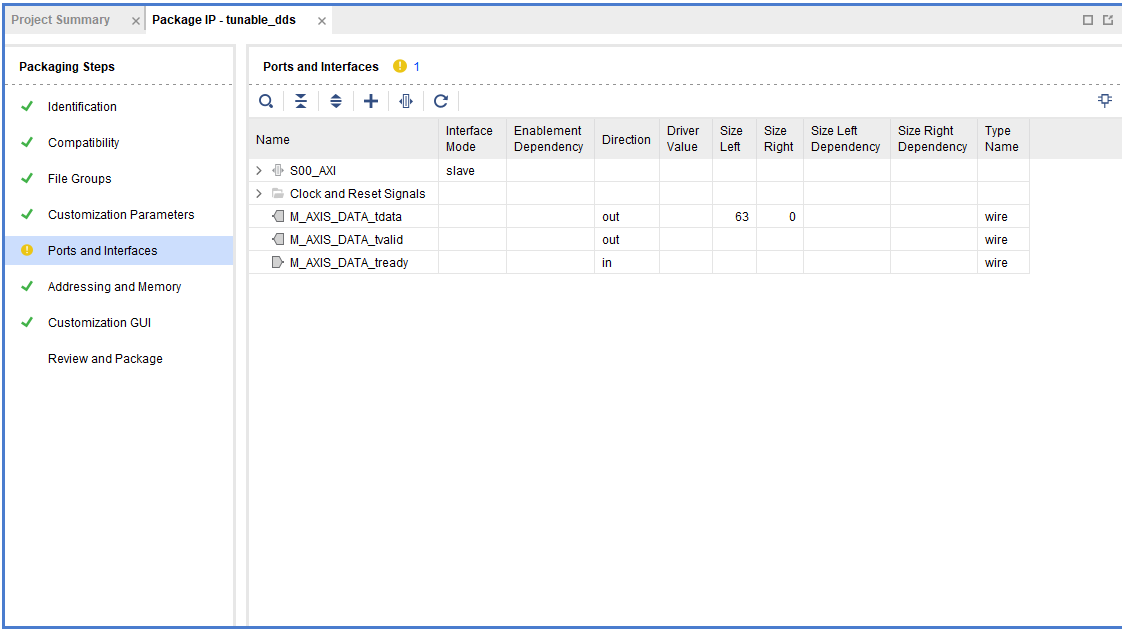Click the slave interface mode cell
This screenshot has width=1122, height=634.
[472, 170]
